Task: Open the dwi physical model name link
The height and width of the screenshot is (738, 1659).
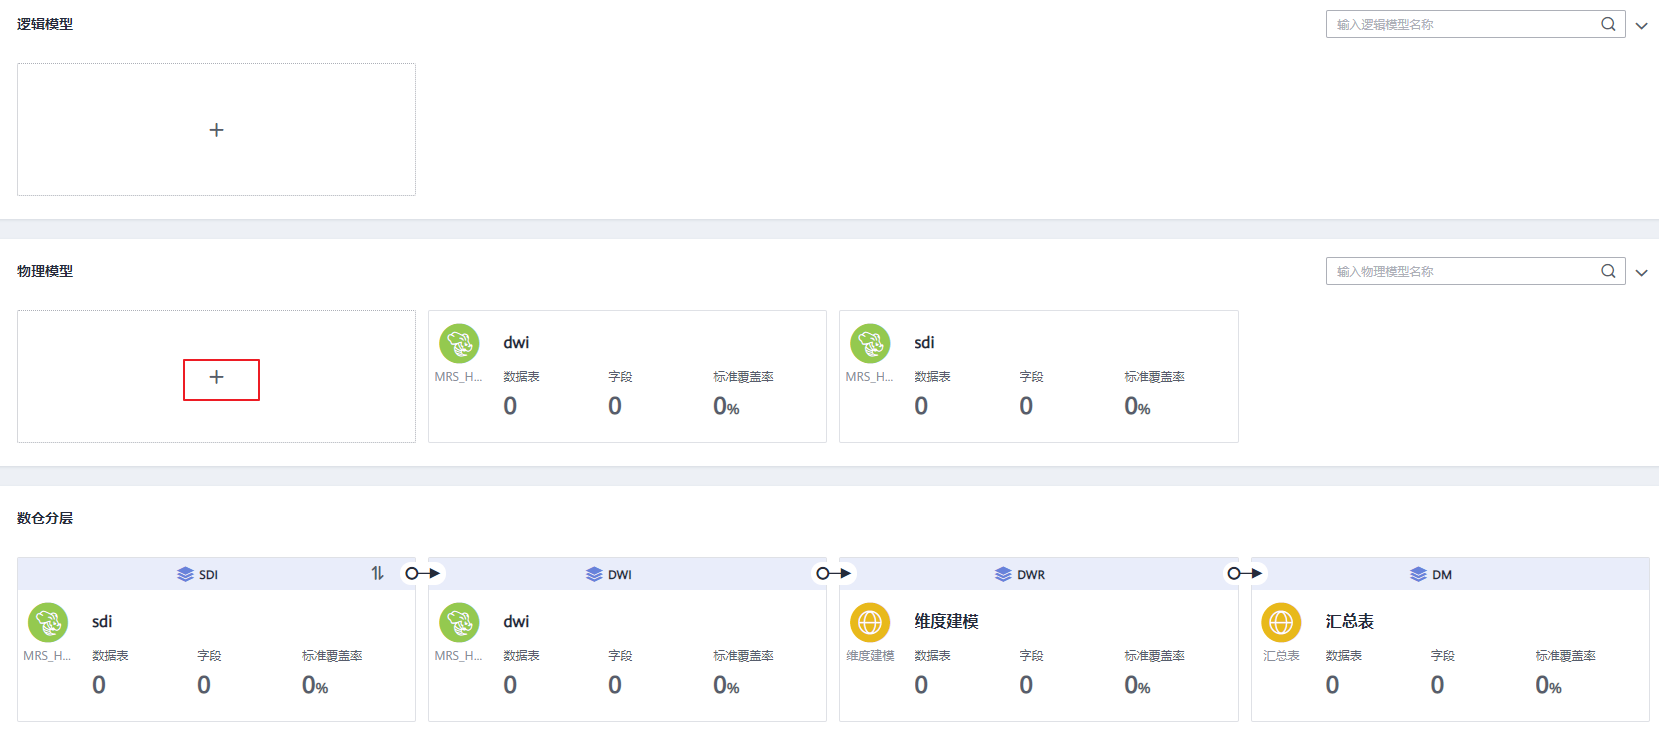Action: click(x=516, y=343)
